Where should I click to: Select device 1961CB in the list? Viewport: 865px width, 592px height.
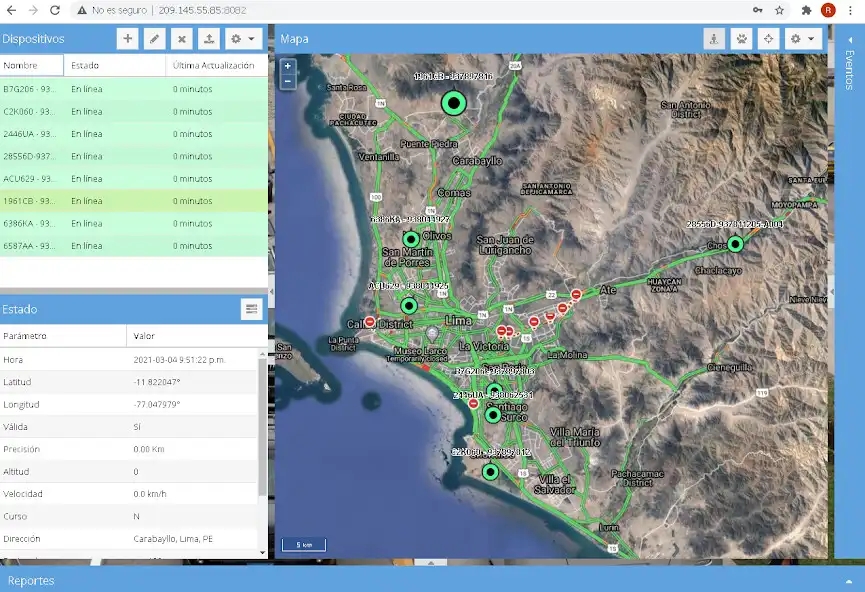[x=134, y=201]
